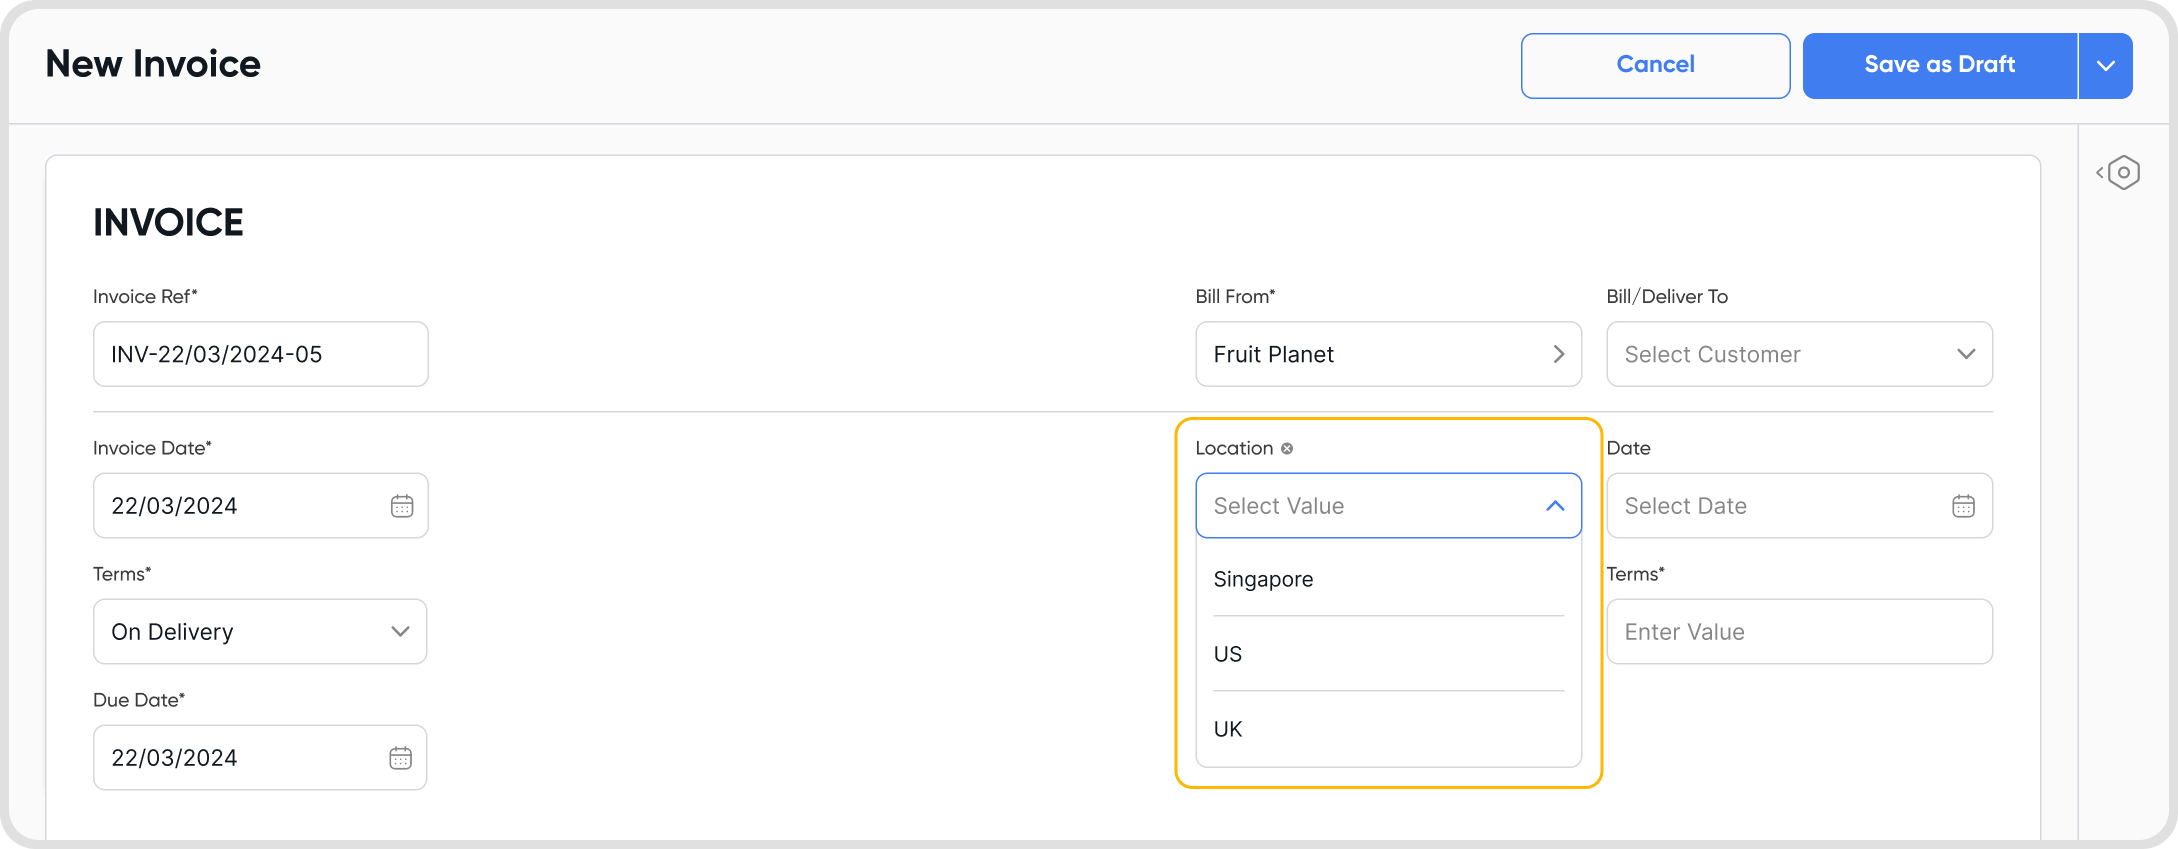
Task: Click arrow icon in Bill From field
Action: click(1558, 354)
